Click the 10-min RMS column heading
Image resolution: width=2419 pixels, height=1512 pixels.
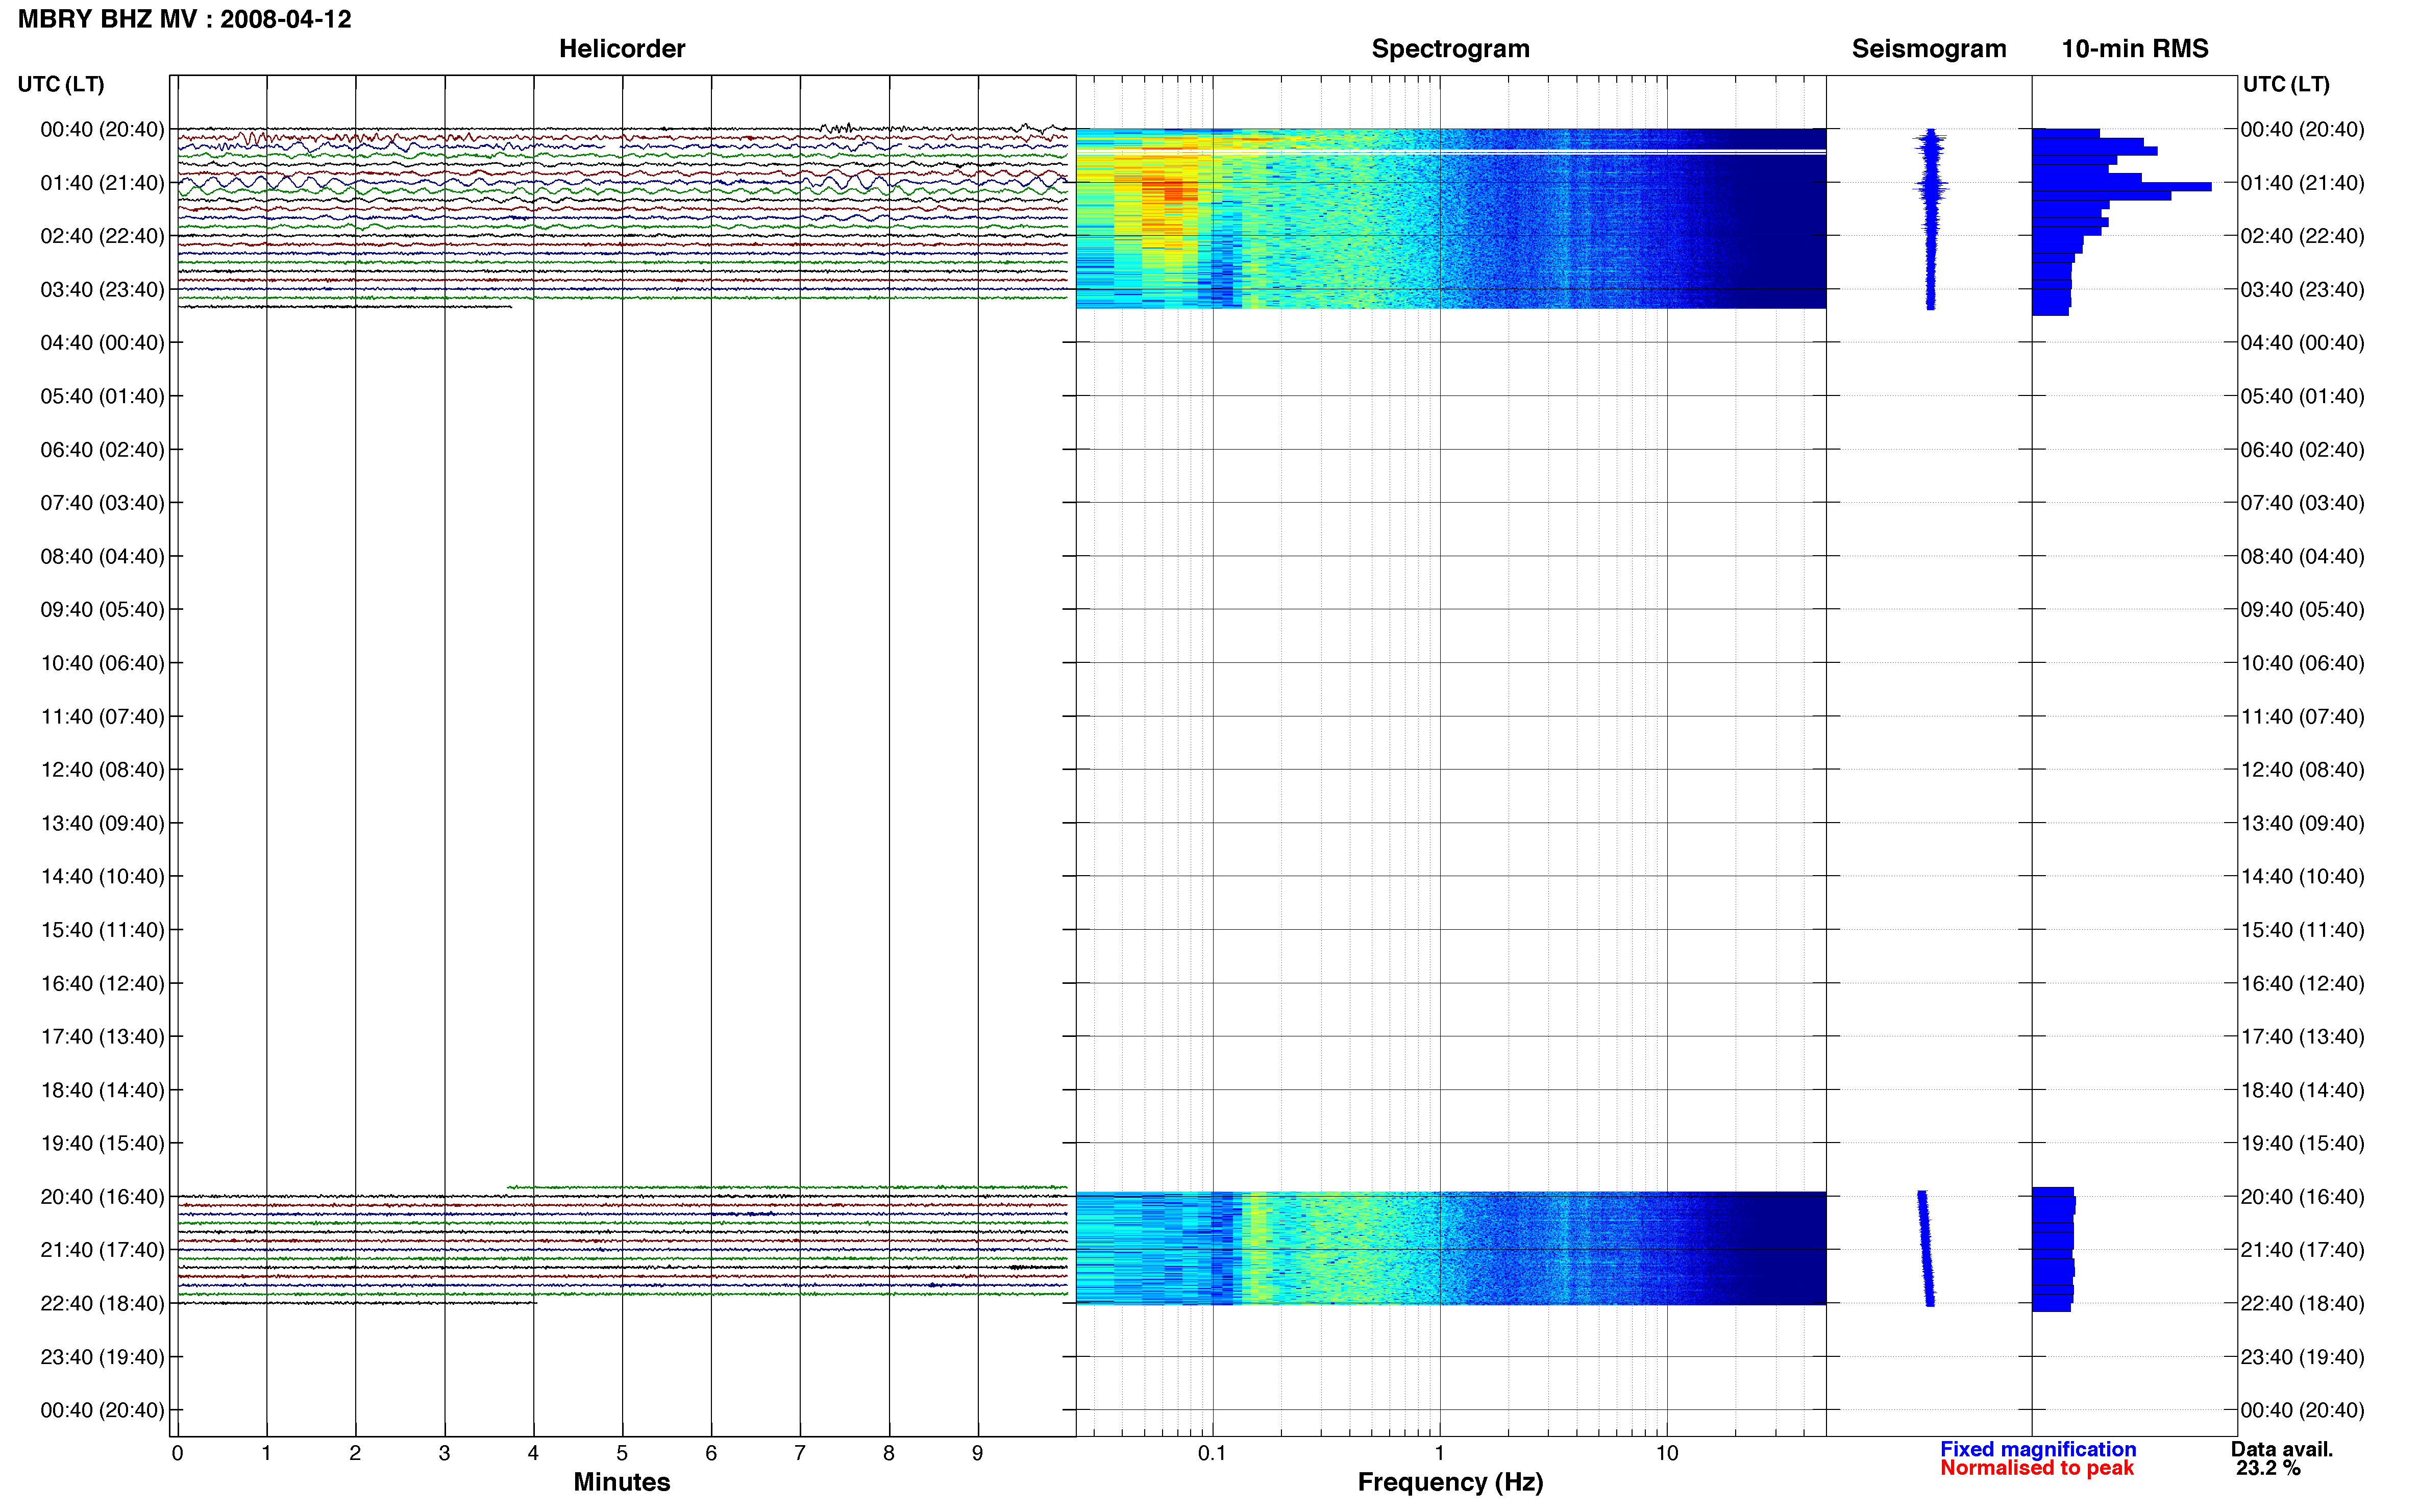2134,49
